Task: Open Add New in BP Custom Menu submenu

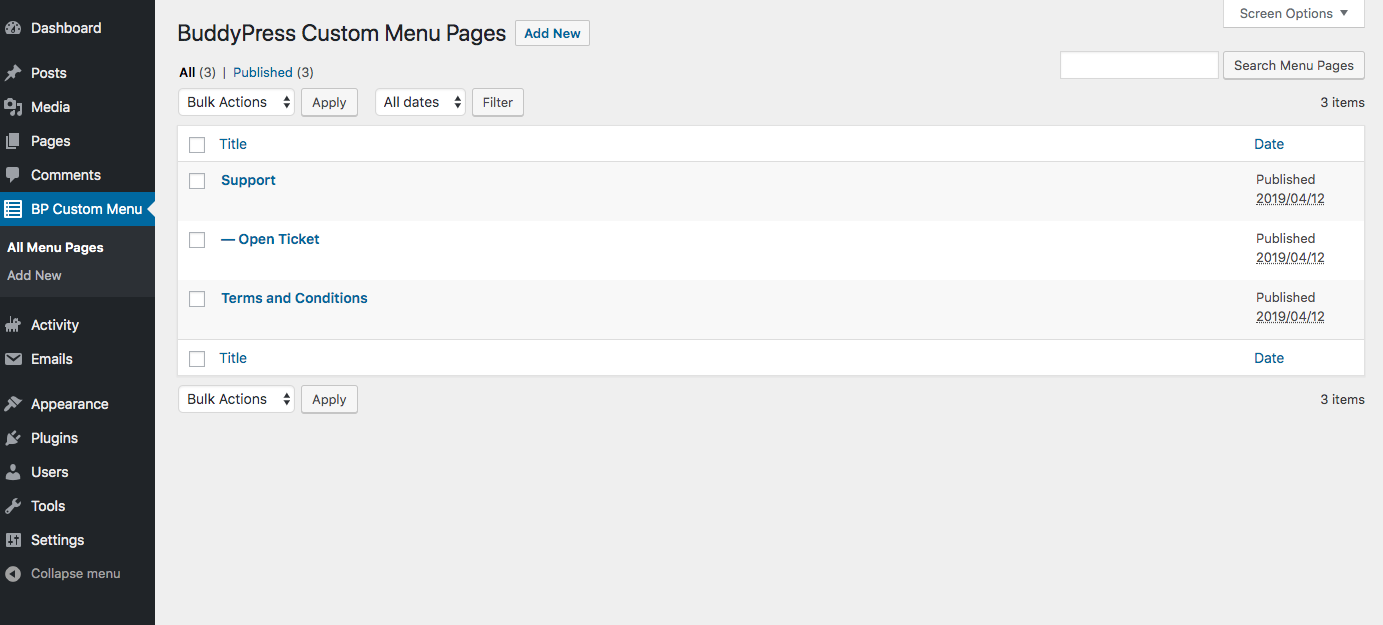Action: (34, 275)
